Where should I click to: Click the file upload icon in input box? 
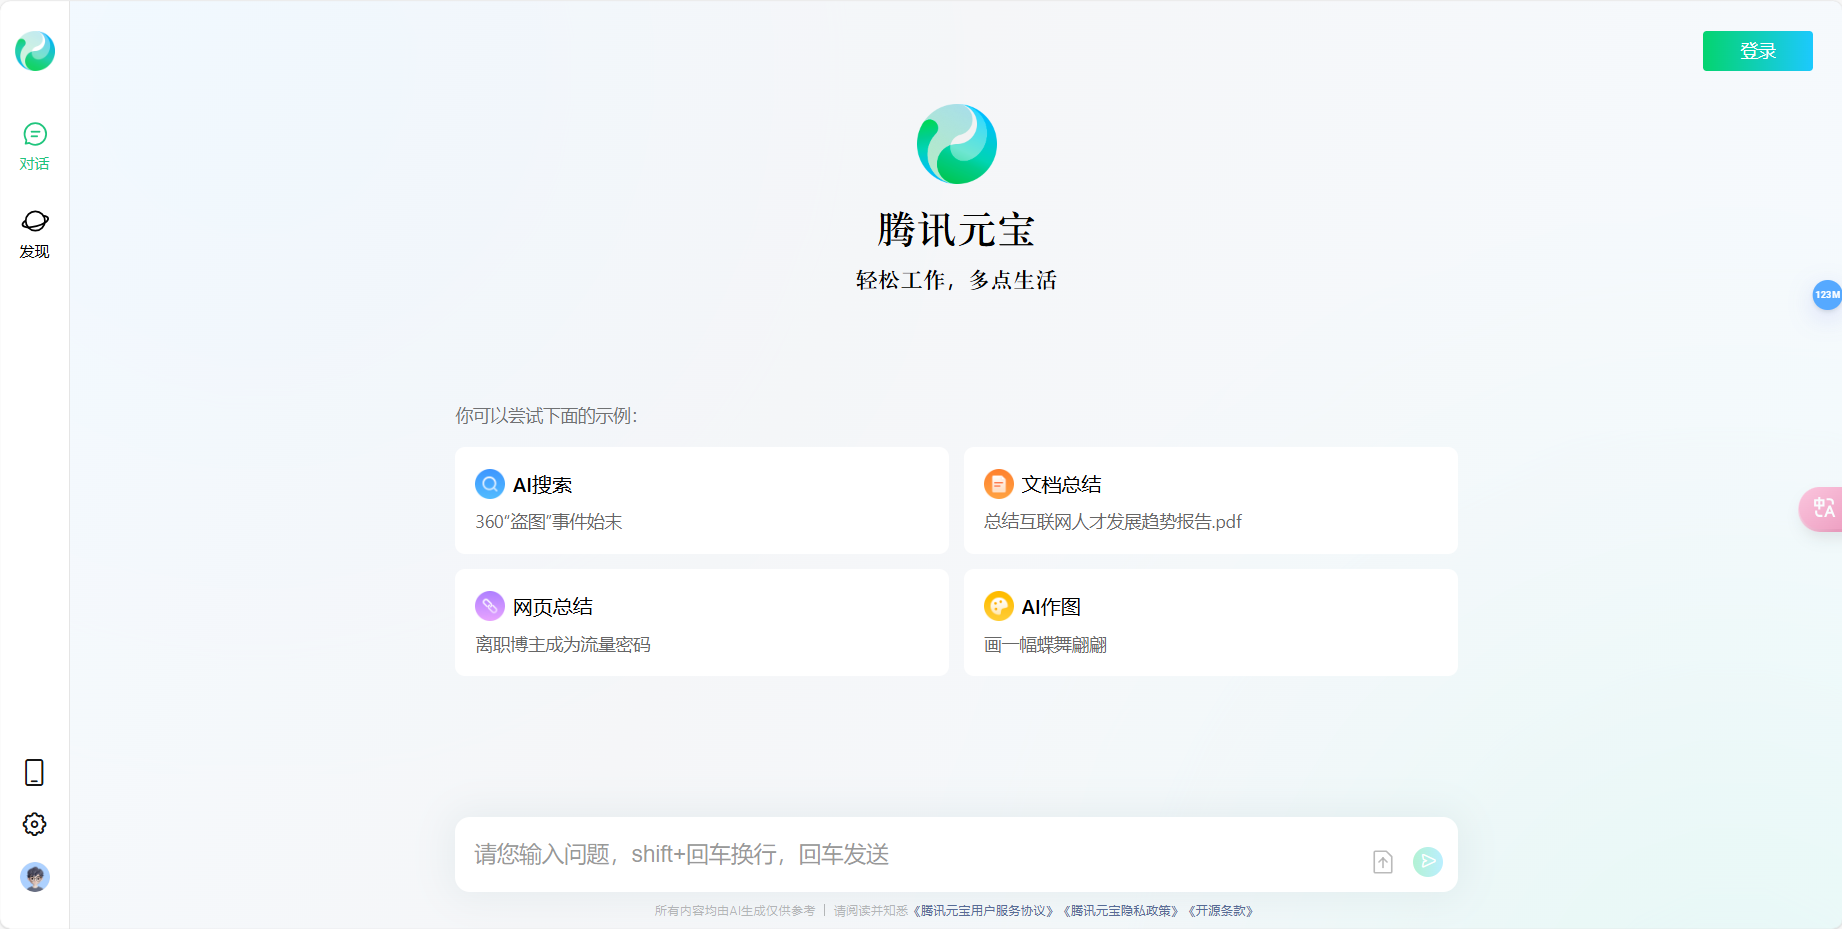tap(1382, 861)
